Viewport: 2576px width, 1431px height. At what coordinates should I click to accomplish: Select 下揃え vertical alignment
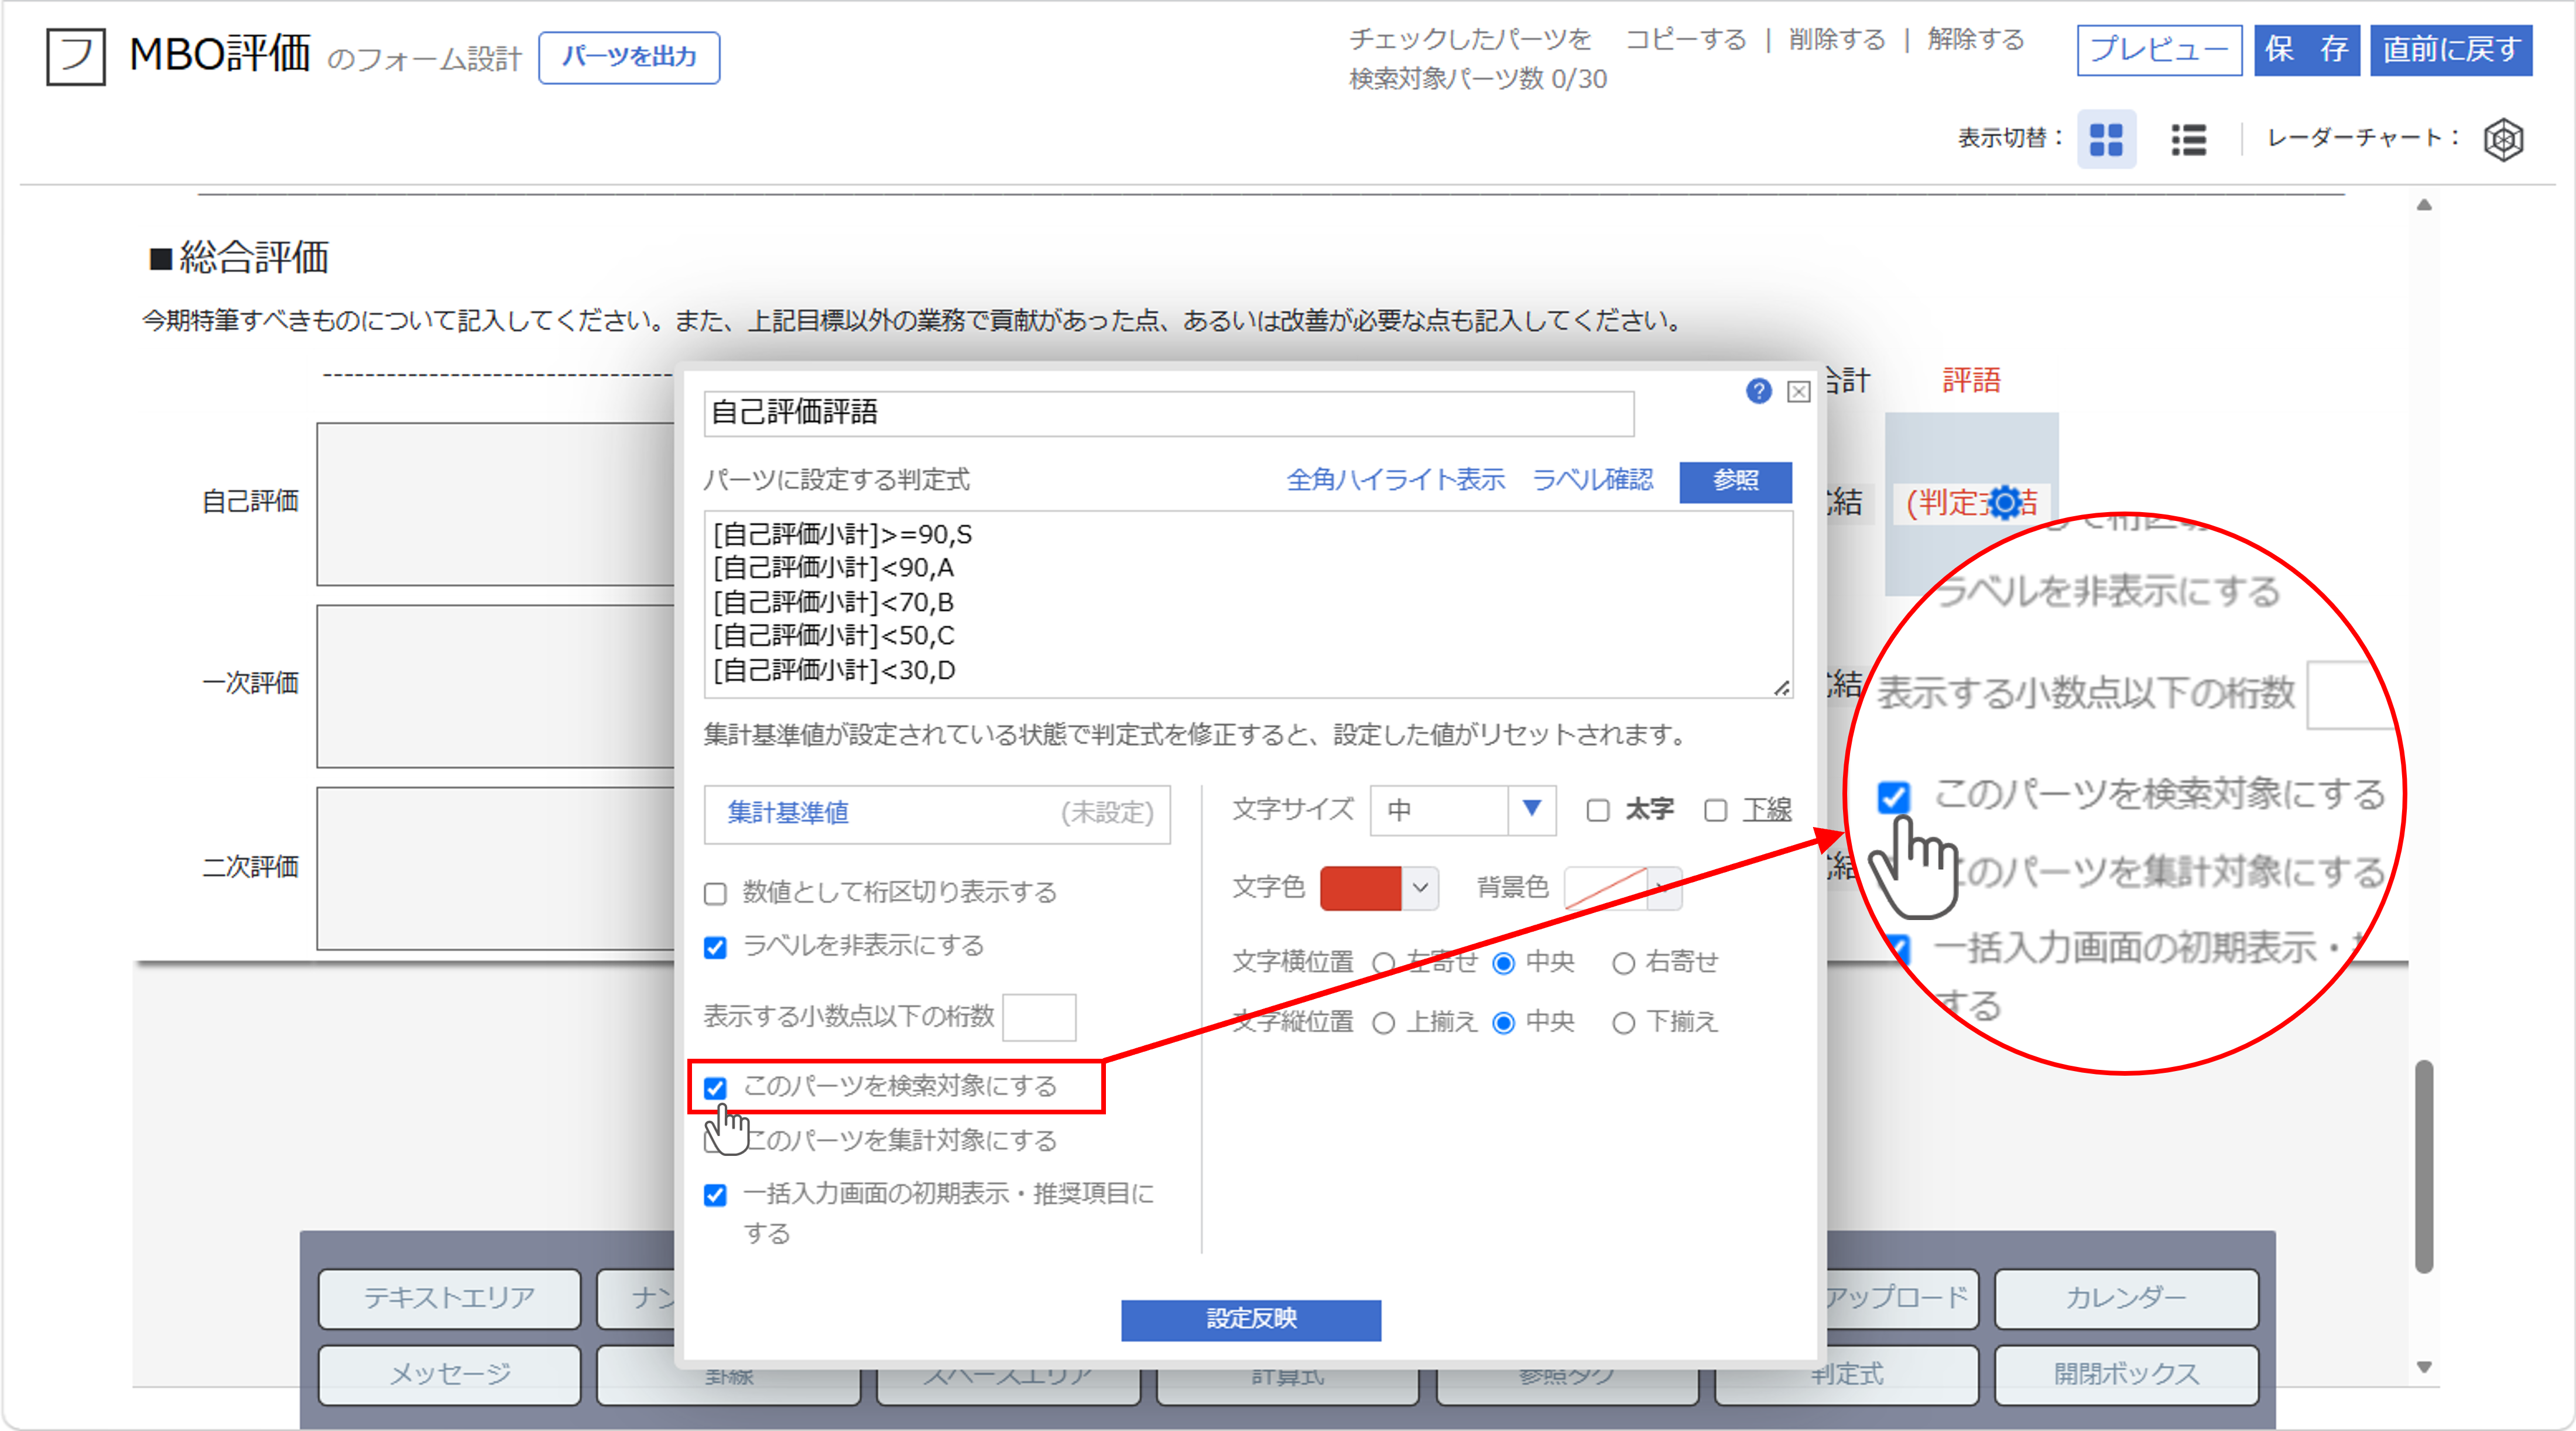point(1624,1023)
